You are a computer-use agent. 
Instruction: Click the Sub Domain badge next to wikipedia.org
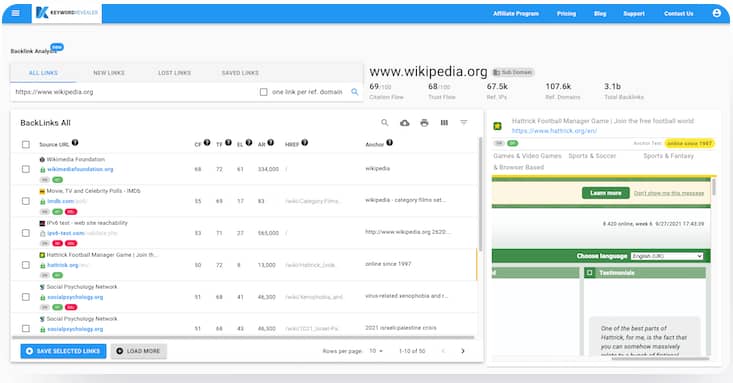[513, 72]
